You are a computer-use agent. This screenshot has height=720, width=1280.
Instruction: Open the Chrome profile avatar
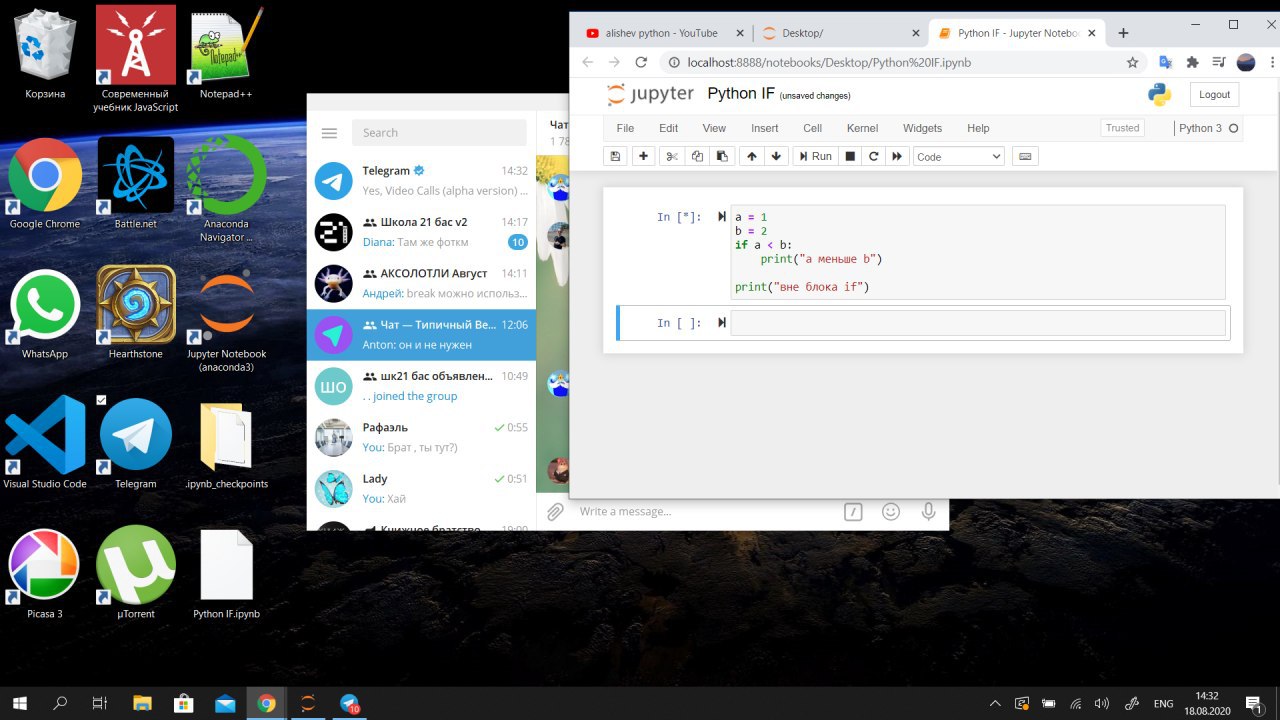tap(1246, 62)
